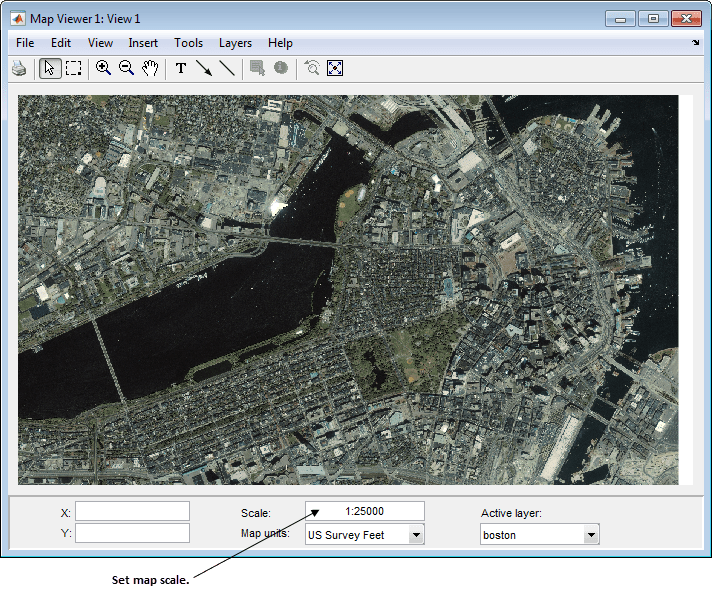Open the Layers menu
Image resolution: width=712 pixels, height=593 pixels.
(x=235, y=43)
